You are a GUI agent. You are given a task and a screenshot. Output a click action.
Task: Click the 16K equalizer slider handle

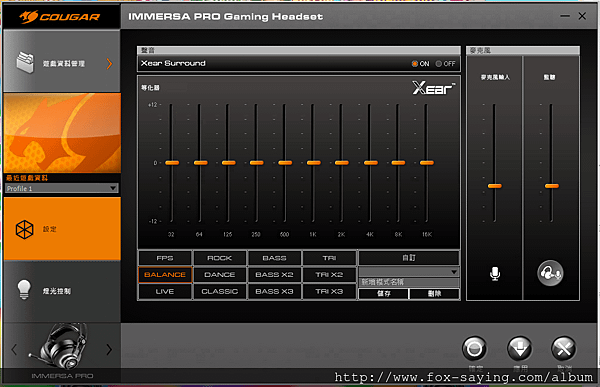coord(427,163)
